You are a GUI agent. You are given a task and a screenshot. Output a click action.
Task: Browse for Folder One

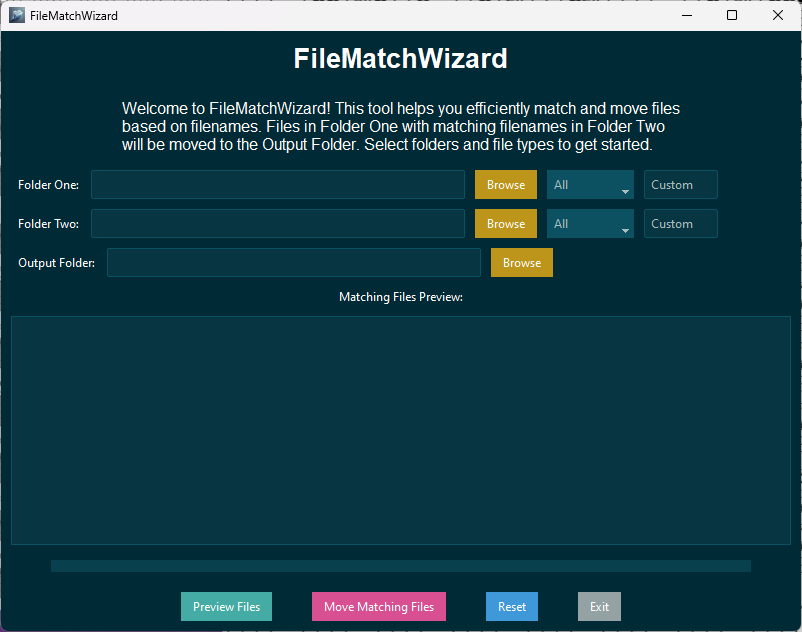pyautogui.click(x=505, y=184)
